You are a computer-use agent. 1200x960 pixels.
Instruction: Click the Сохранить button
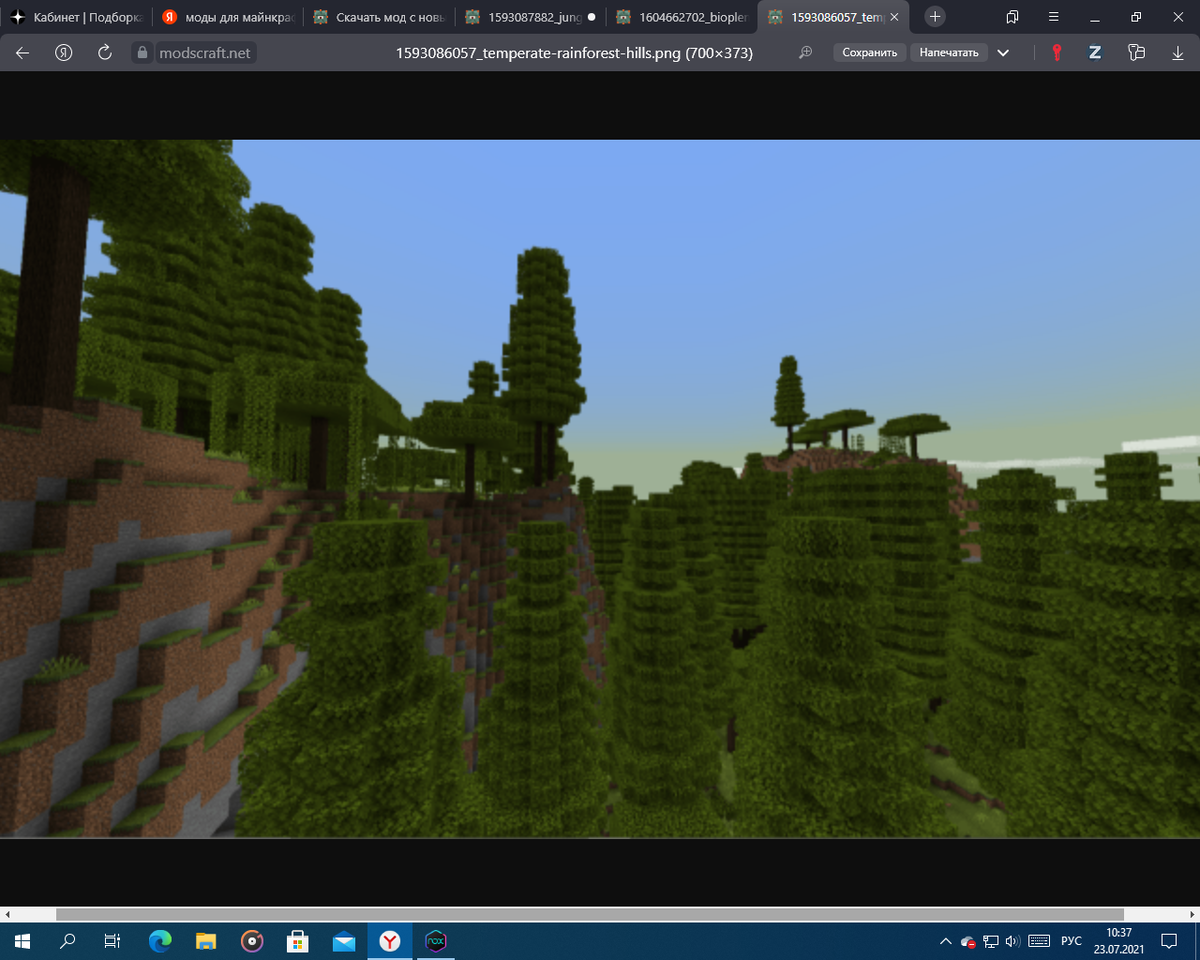[x=869, y=53]
